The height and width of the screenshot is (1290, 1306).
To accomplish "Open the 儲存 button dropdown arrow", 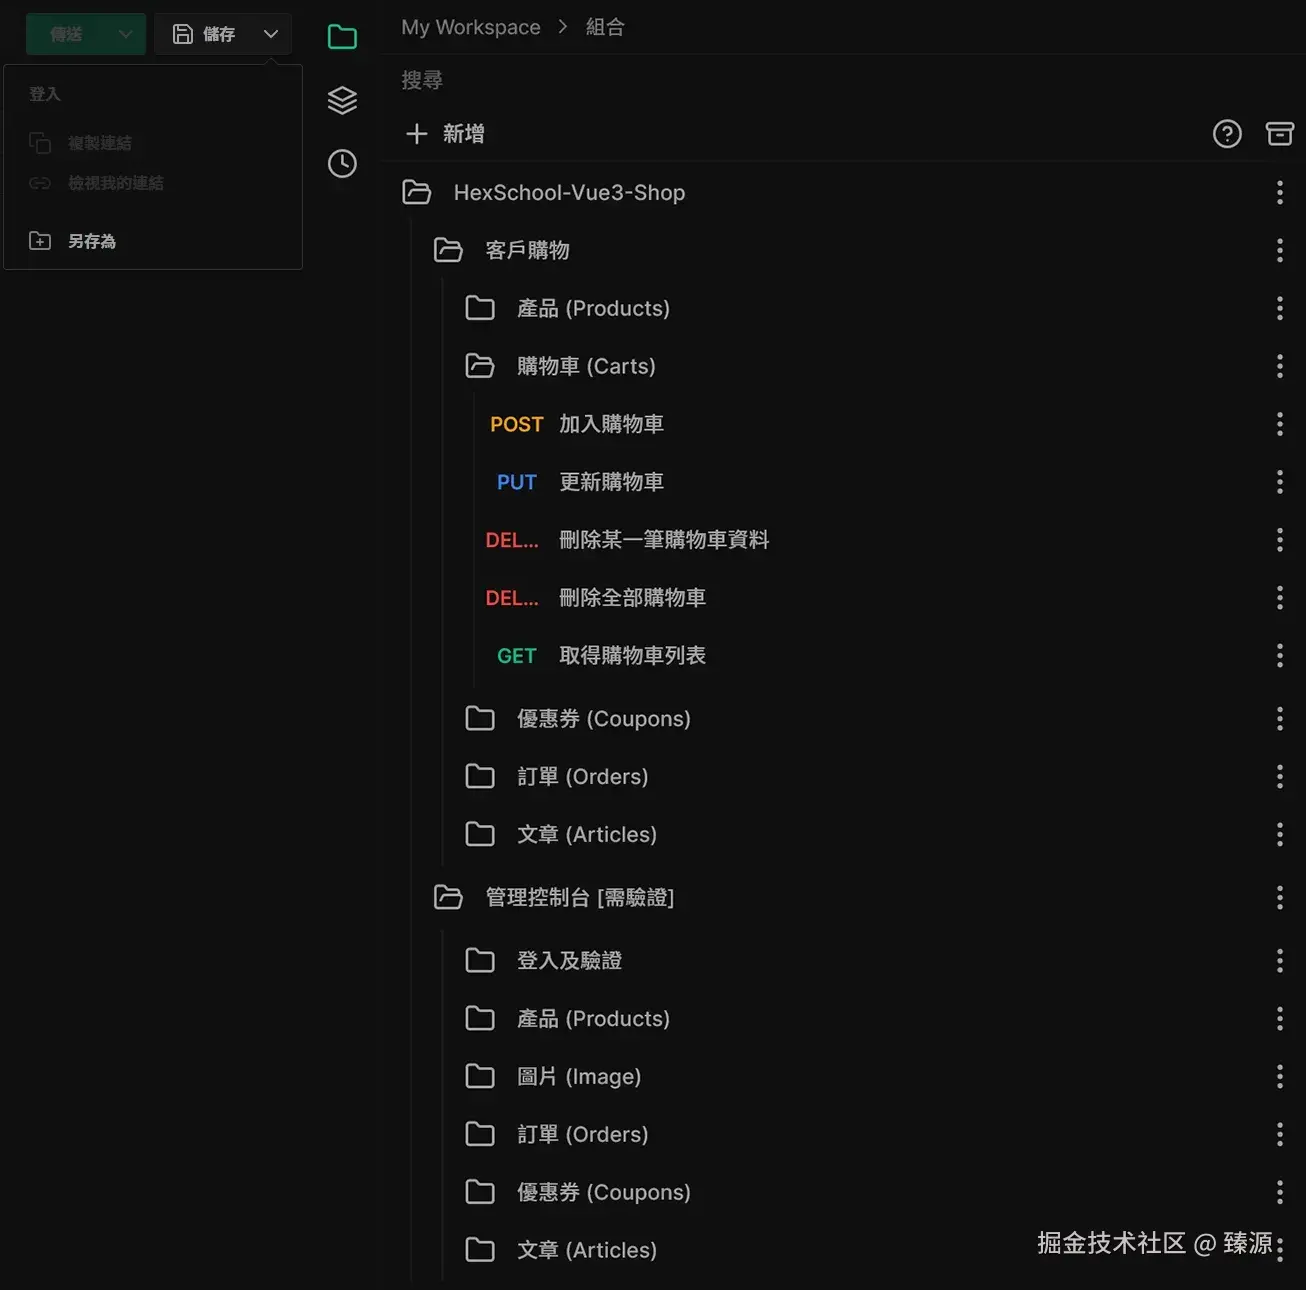I will pos(270,33).
